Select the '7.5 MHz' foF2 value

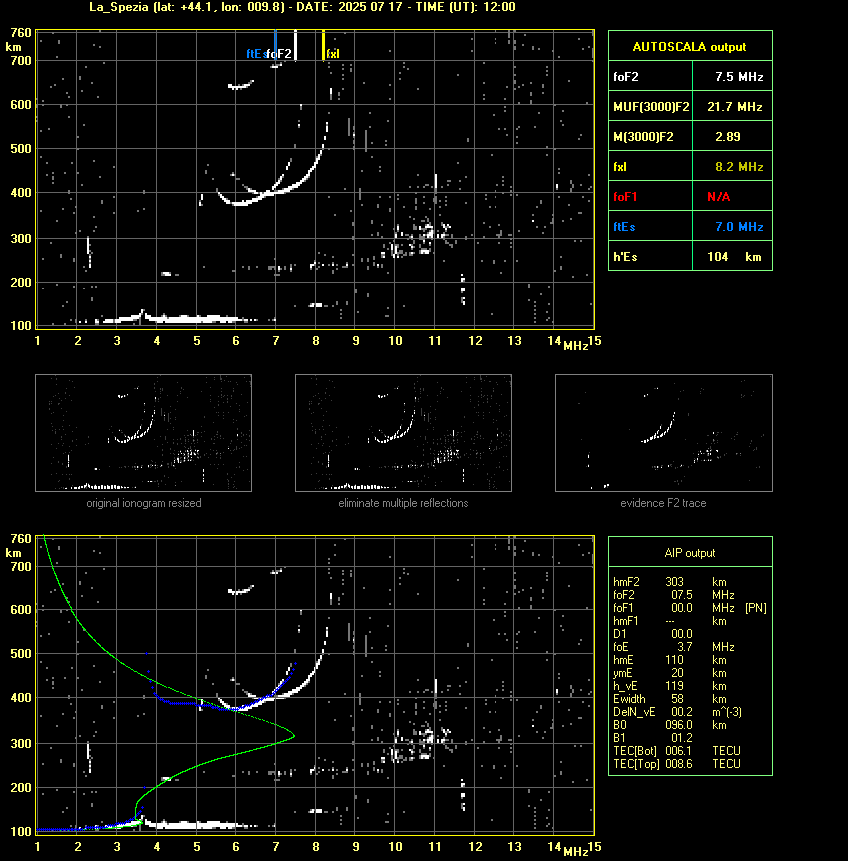tap(739, 77)
